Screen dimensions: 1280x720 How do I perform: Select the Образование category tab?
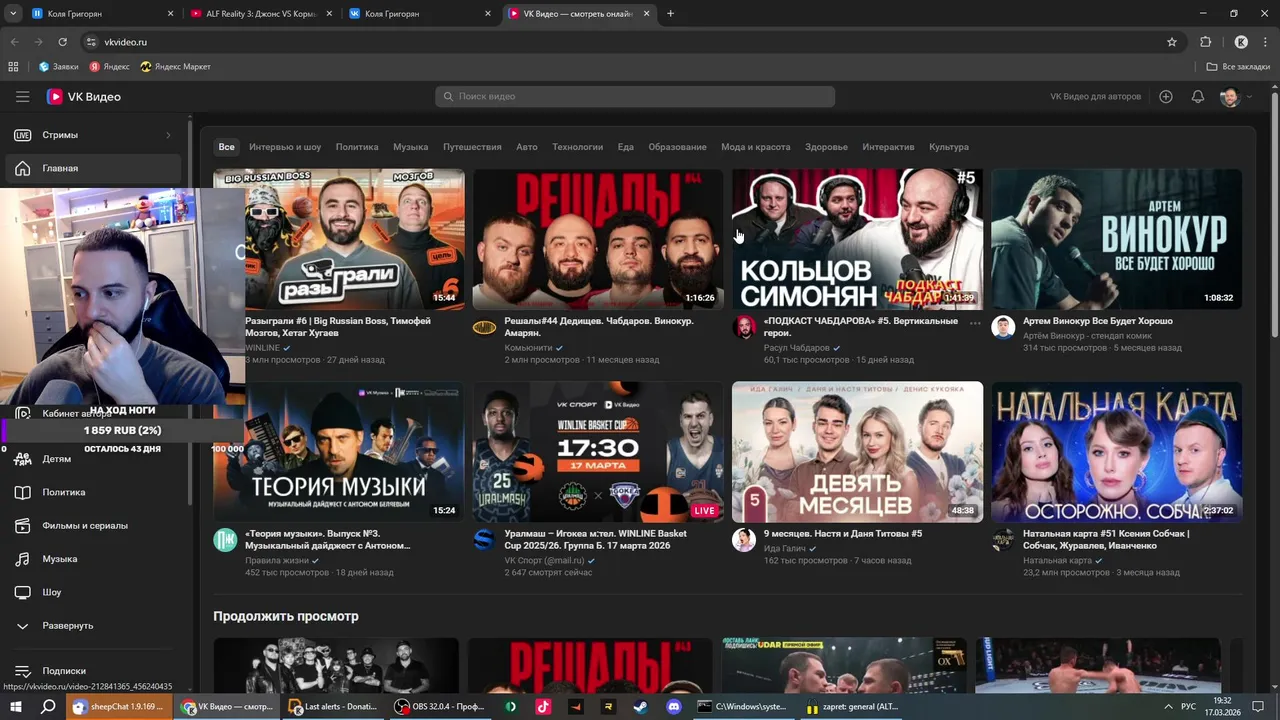tap(677, 147)
